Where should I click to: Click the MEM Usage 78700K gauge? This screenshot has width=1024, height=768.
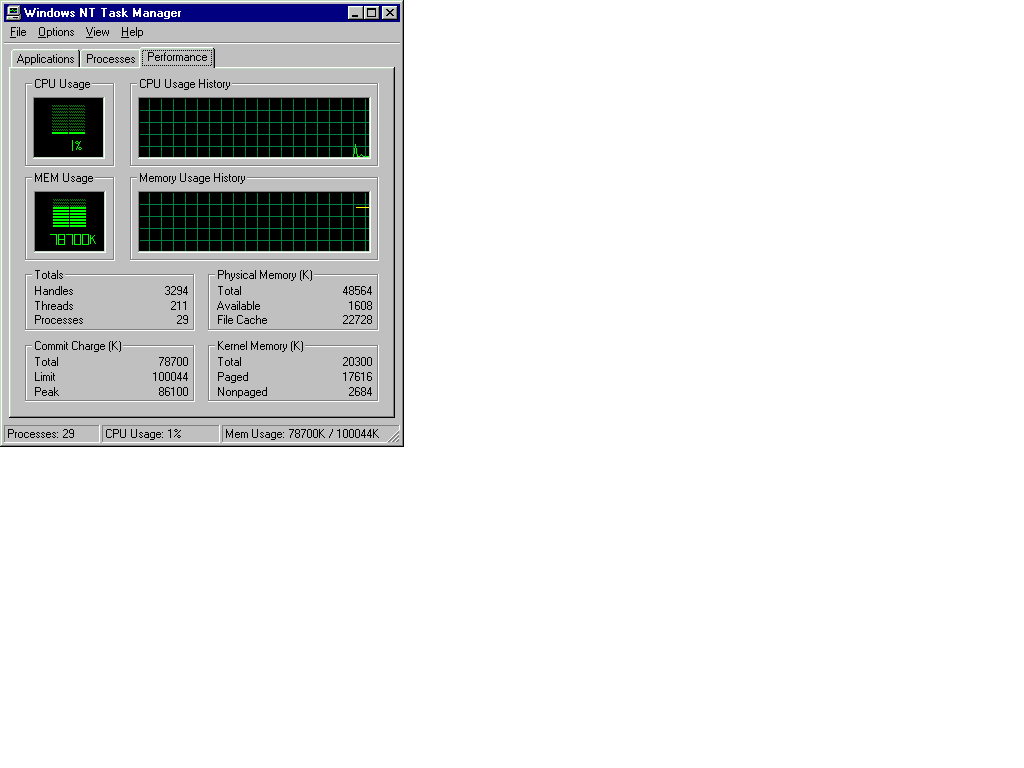click(x=69, y=221)
